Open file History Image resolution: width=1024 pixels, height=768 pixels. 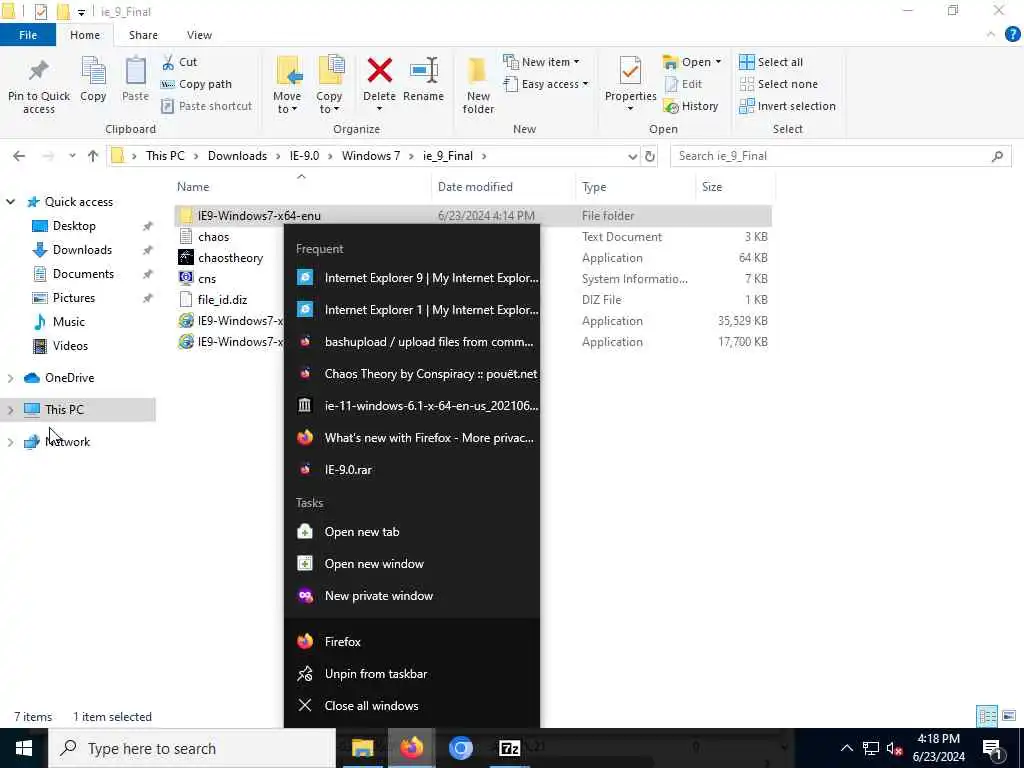click(691, 106)
